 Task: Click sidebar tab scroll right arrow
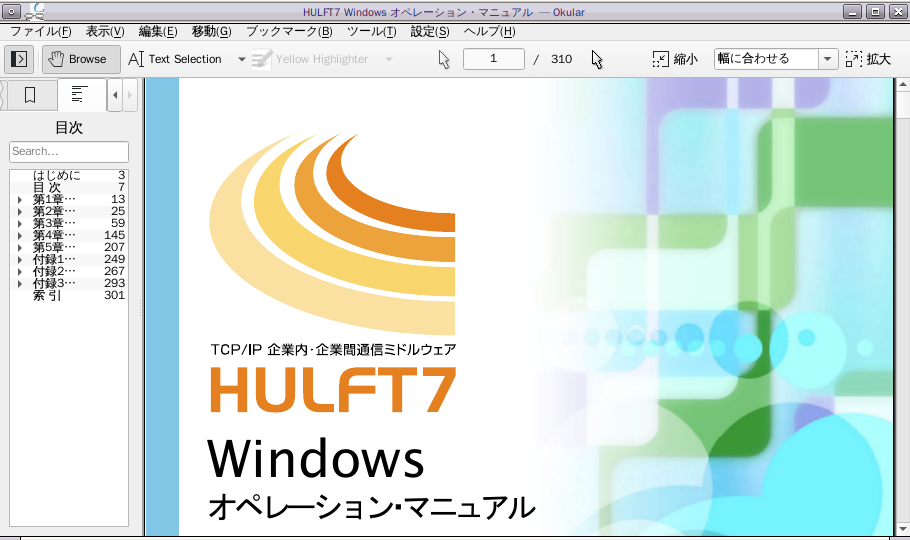(129, 95)
